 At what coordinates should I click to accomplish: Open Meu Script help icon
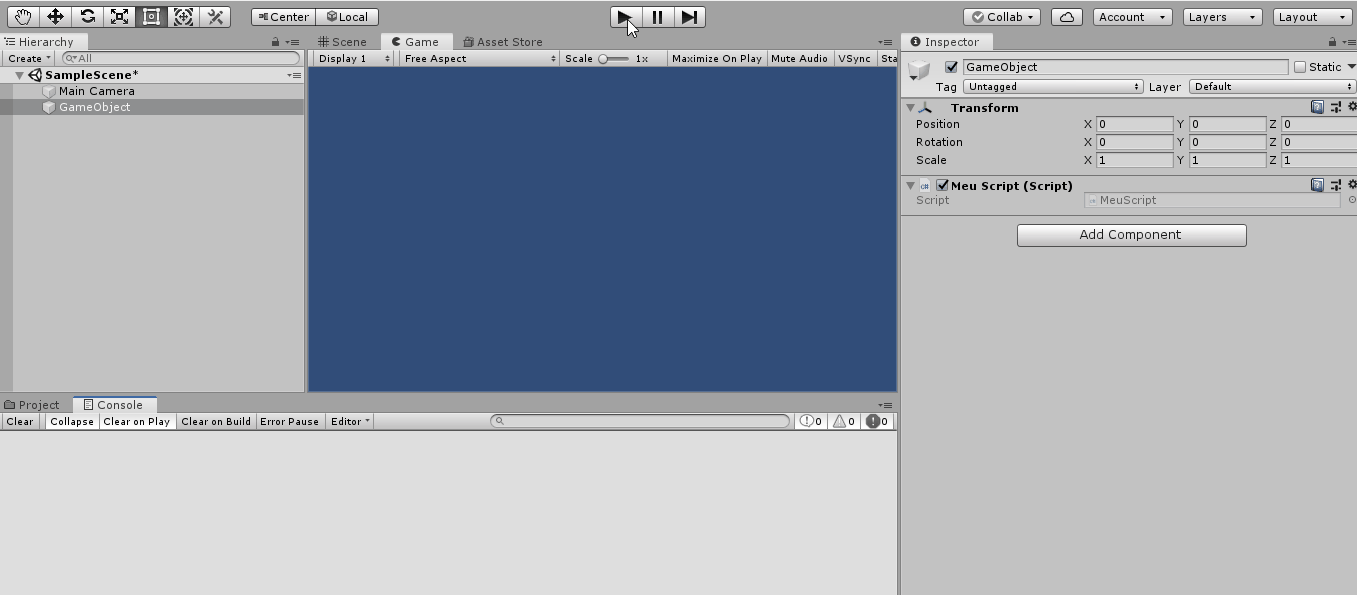1317,185
